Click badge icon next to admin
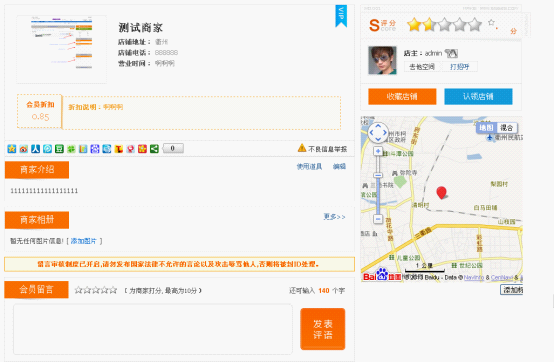Viewport: 554px width, 362px height. coord(451,53)
